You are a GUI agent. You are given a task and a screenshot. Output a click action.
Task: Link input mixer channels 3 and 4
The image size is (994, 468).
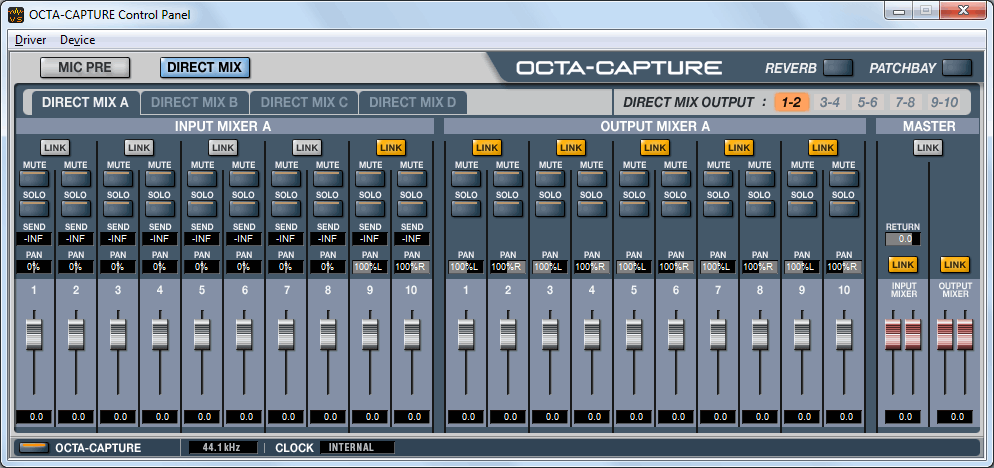click(x=139, y=148)
